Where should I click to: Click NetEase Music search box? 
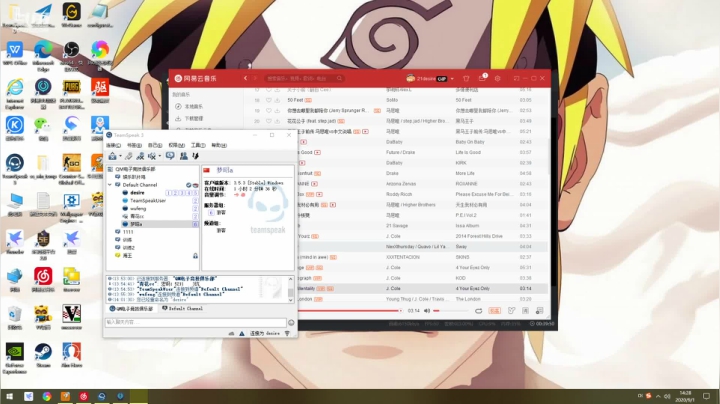point(304,79)
